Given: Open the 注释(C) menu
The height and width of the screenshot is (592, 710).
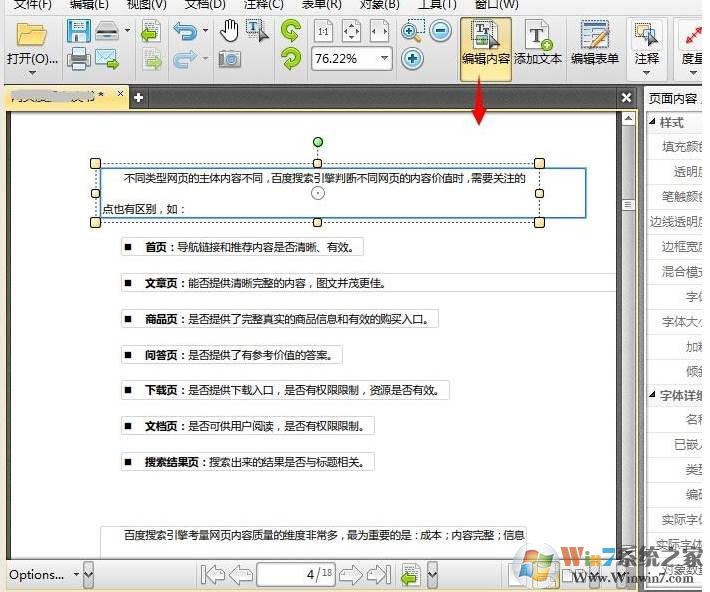Looking at the screenshot, I should (x=263, y=5).
